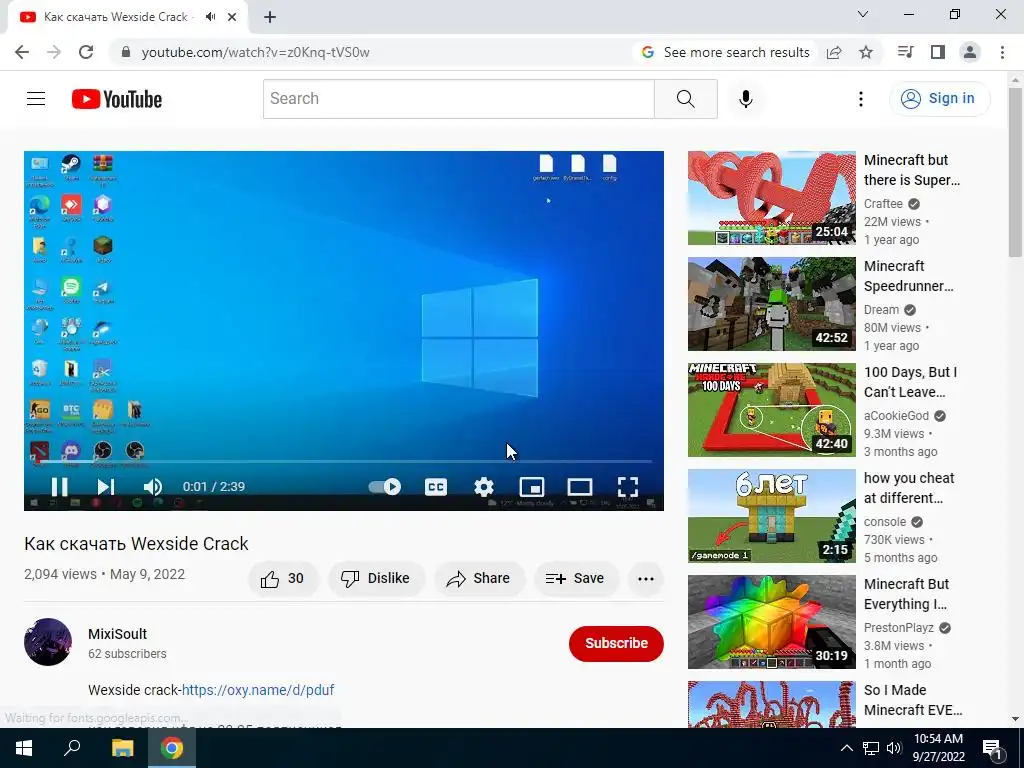Viewport: 1024px width, 768px height.
Task: Go back in Chrome
Action: tap(22, 52)
